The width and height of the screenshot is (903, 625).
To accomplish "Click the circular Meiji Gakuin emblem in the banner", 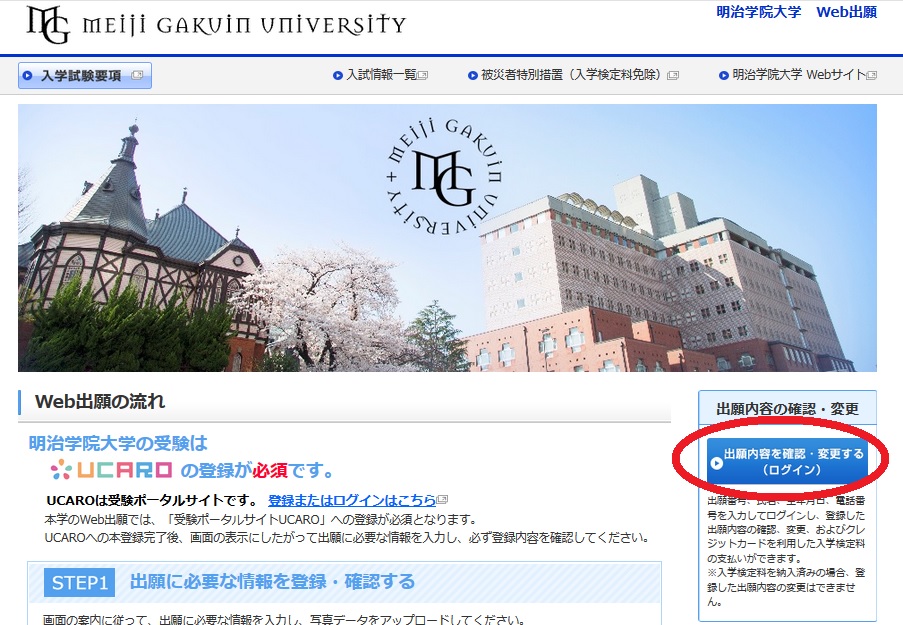I will 444,177.
